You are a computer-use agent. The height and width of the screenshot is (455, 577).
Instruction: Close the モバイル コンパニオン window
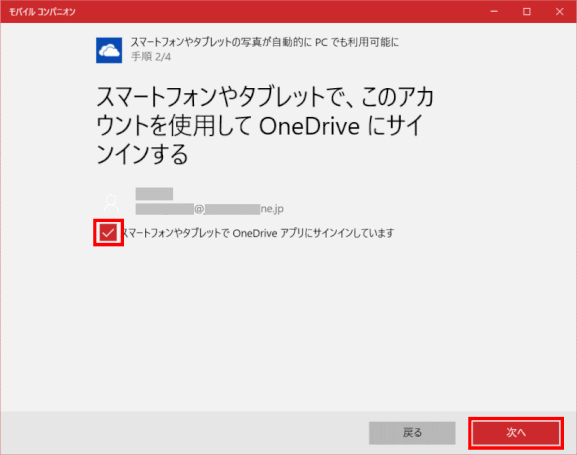click(x=560, y=11)
